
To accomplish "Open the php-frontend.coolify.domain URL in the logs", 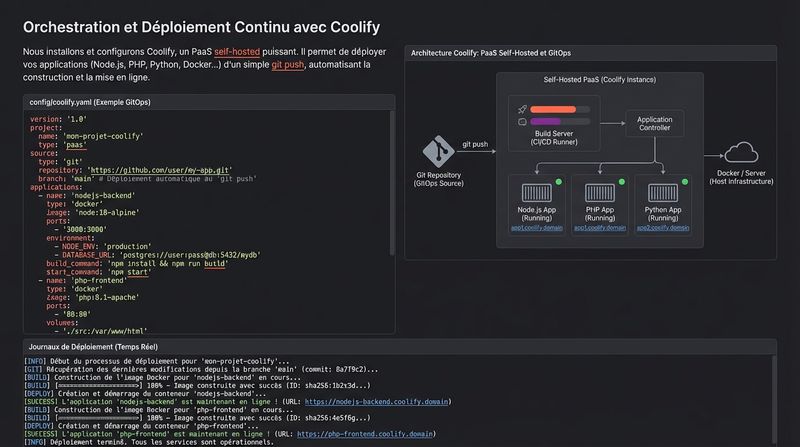I will (x=365, y=434).
